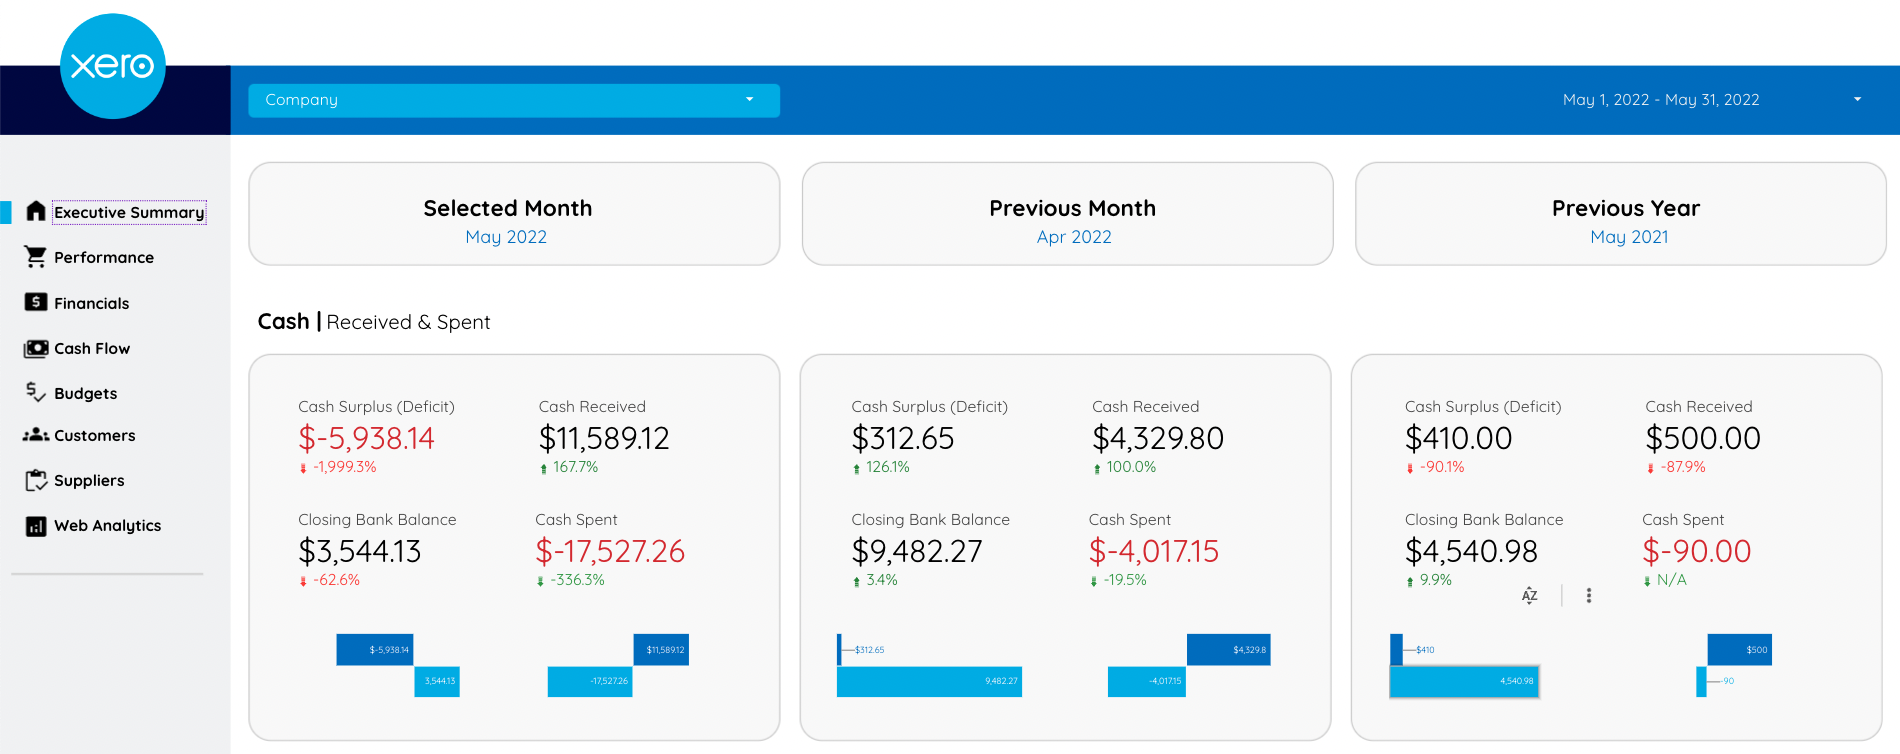Select the Previous Month Apr 2022 card
The width and height of the screenshot is (1900, 754).
click(1067, 214)
